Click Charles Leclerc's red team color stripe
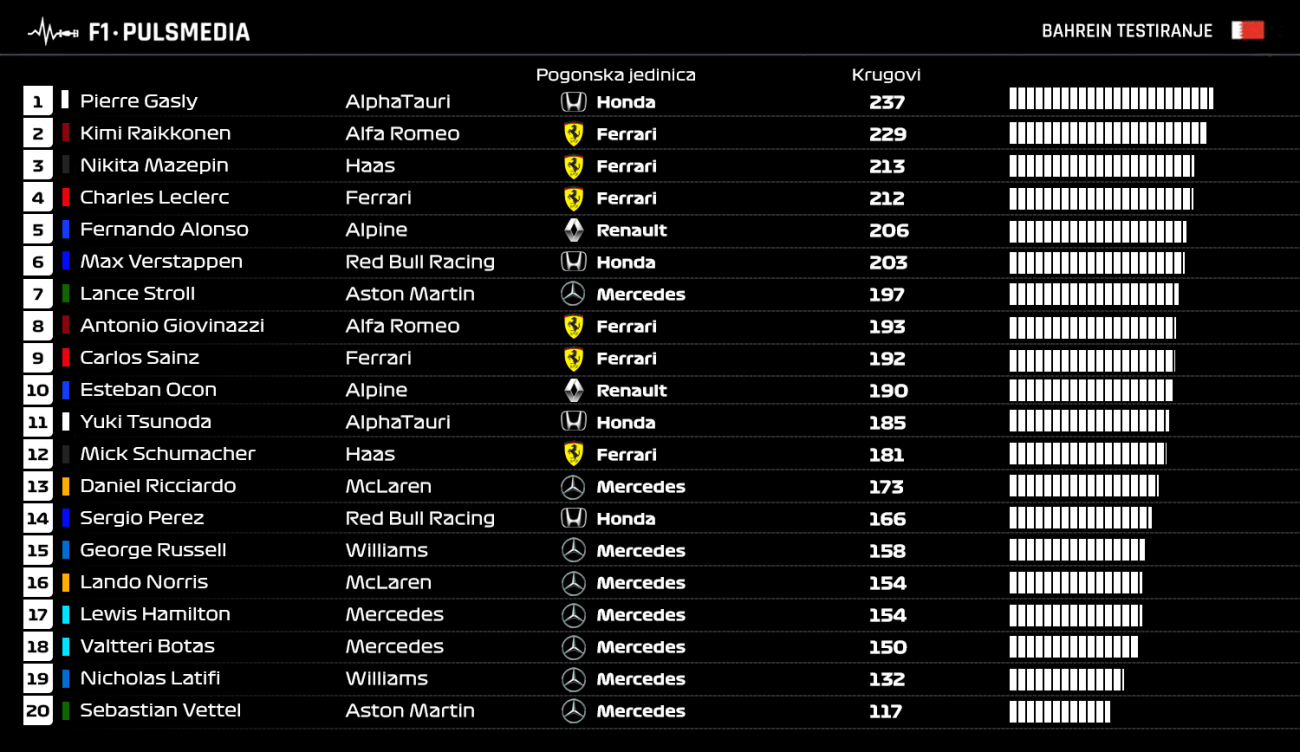This screenshot has height=752, width=1300. pyautogui.click(x=66, y=197)
